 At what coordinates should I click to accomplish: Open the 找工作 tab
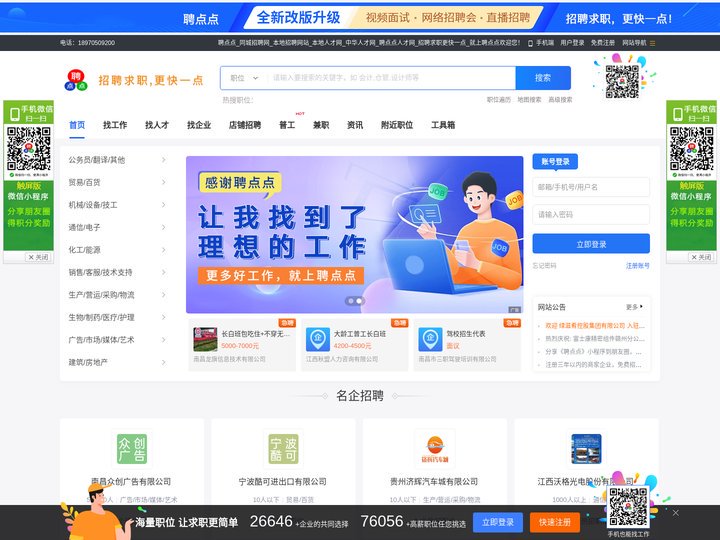pyautogui.click(x=115, y=125)
